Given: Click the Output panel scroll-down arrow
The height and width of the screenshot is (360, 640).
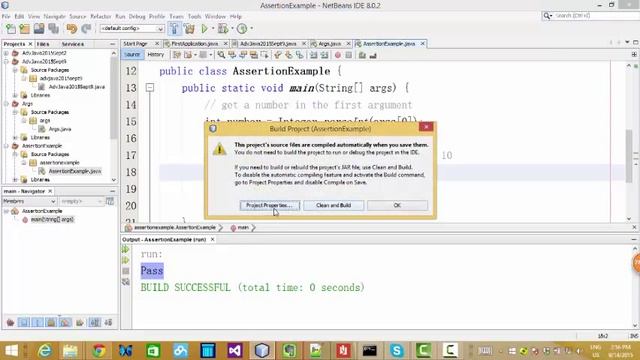Looking at the screenshot, I should point(635,325).
